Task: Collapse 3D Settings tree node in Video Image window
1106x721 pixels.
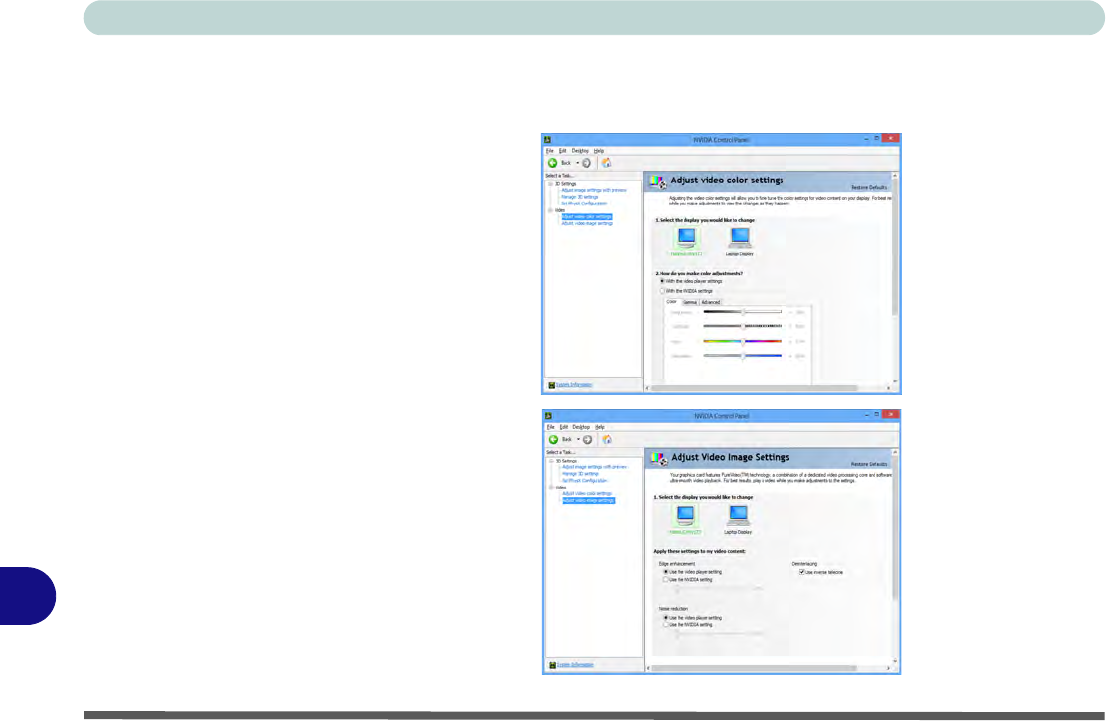Action: pos(552,461)
